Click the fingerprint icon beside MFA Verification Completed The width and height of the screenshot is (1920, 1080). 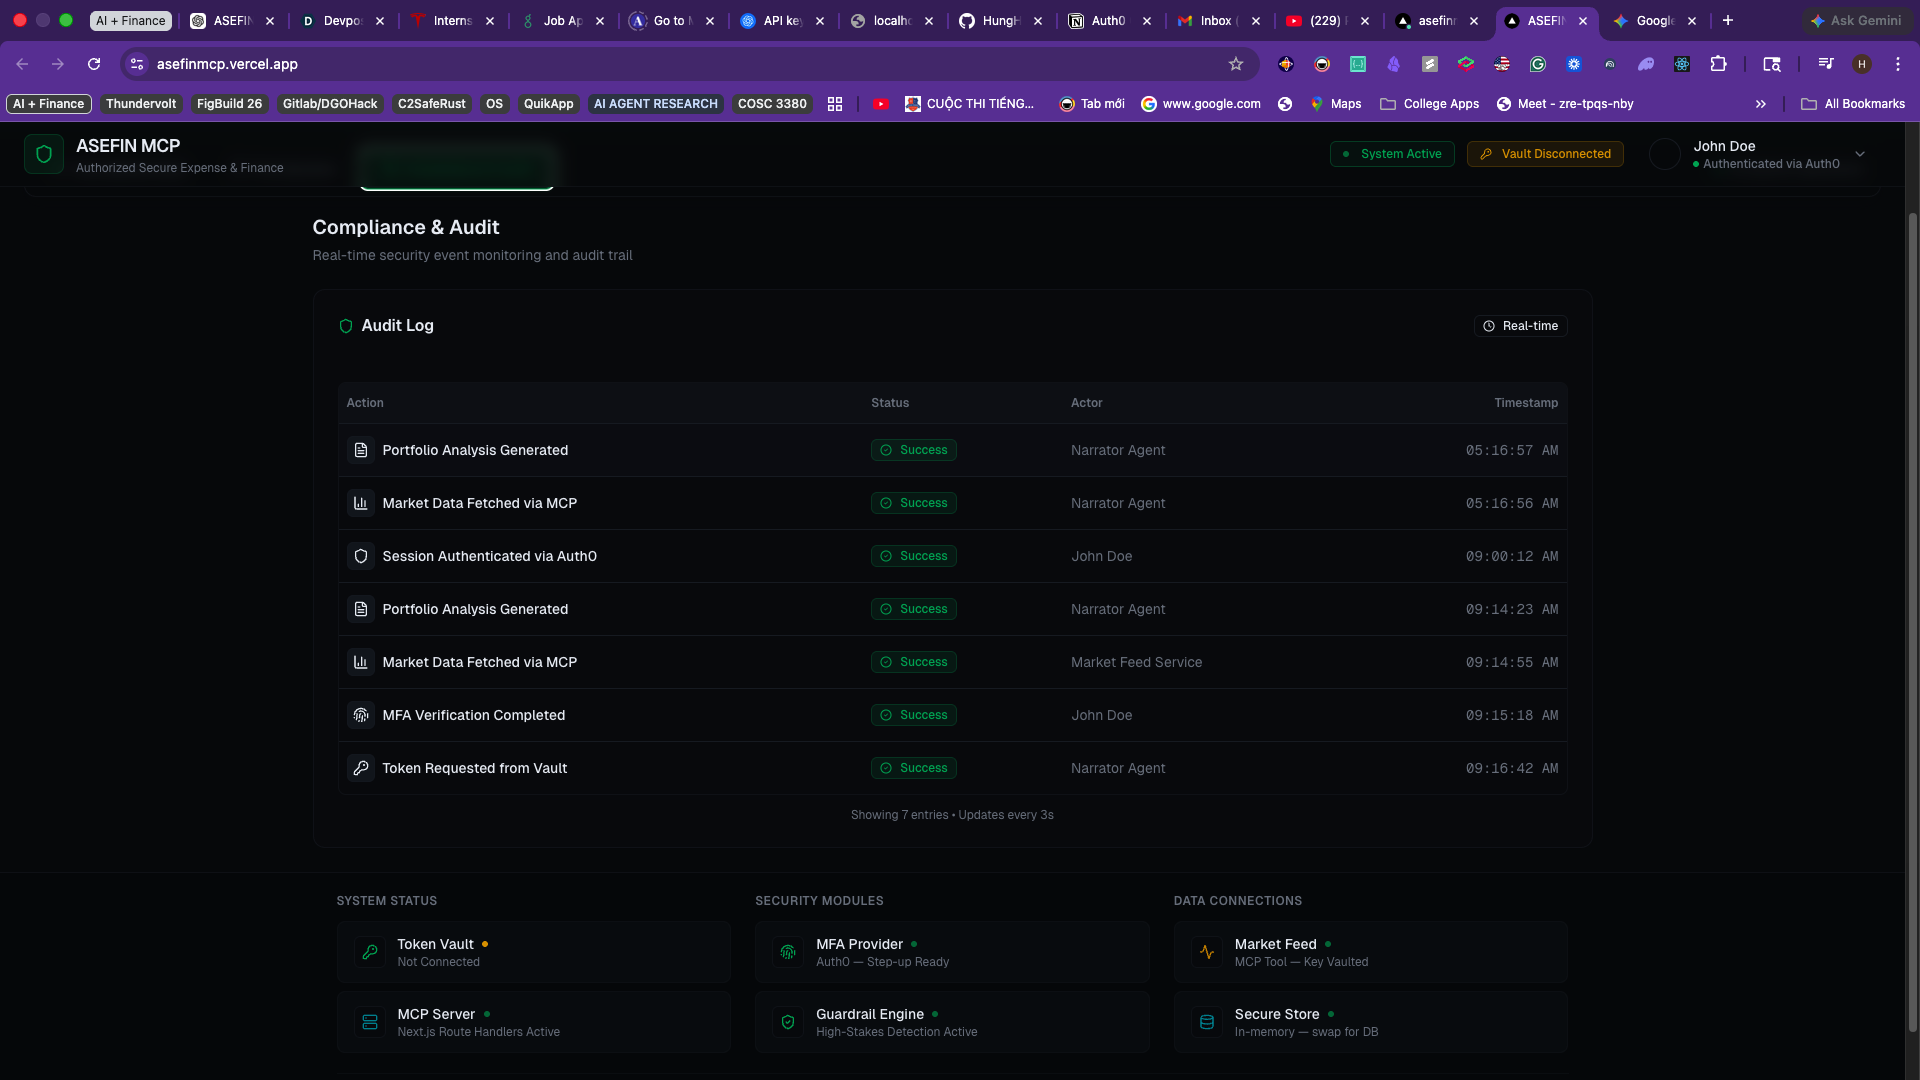click(361, 715)
